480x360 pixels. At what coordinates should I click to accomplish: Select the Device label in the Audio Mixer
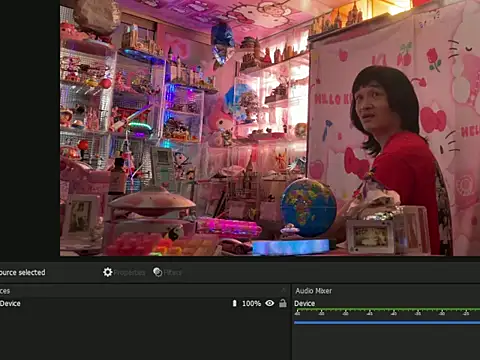pyautogui.click(x=304, y=303)
